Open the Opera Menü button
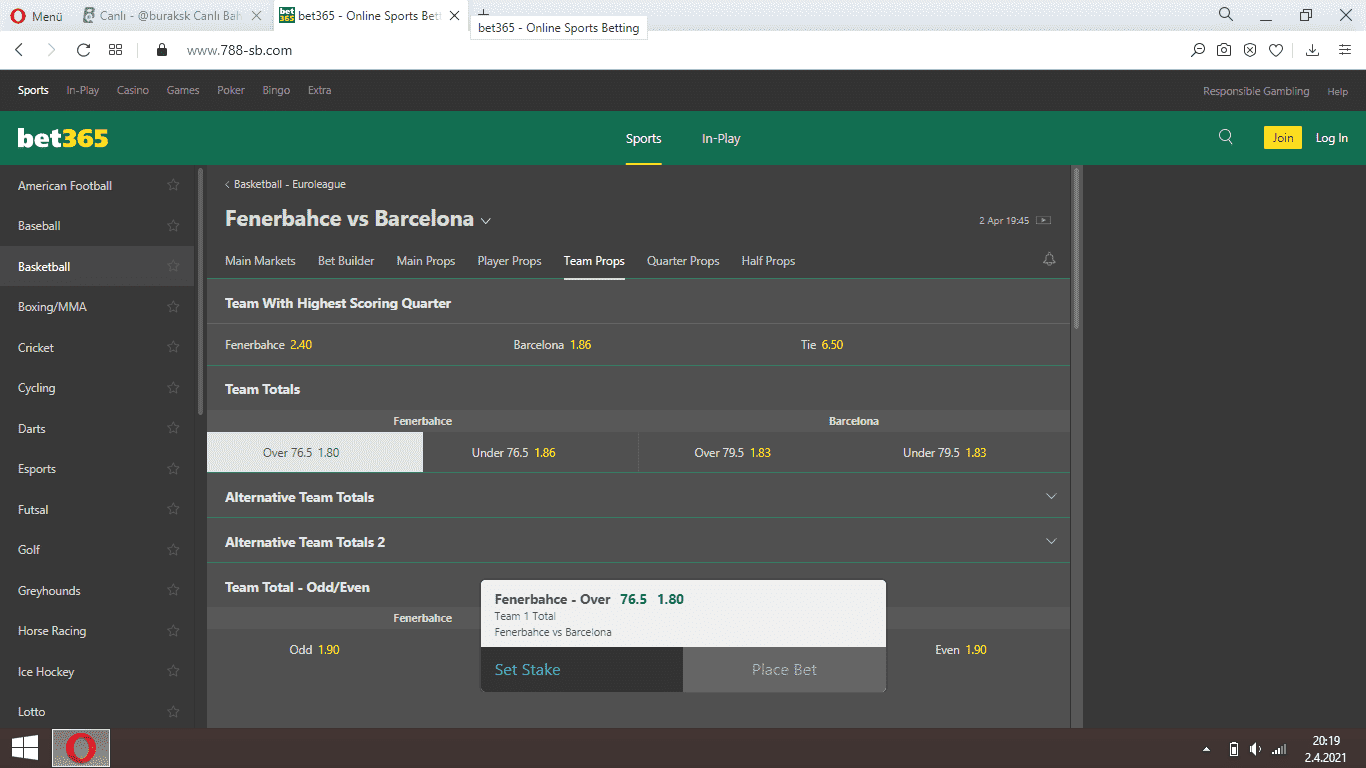 click(35, 16)
